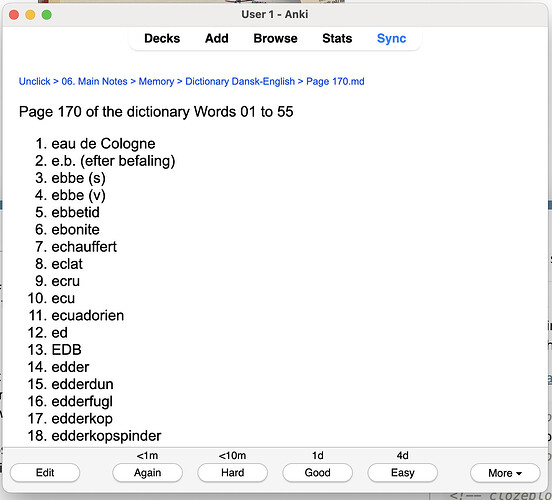Follow the Dictionary Dansk-English breadcrumb link
Image resolution: width=552 pixels, height=500 pixels.
[240, 81]
